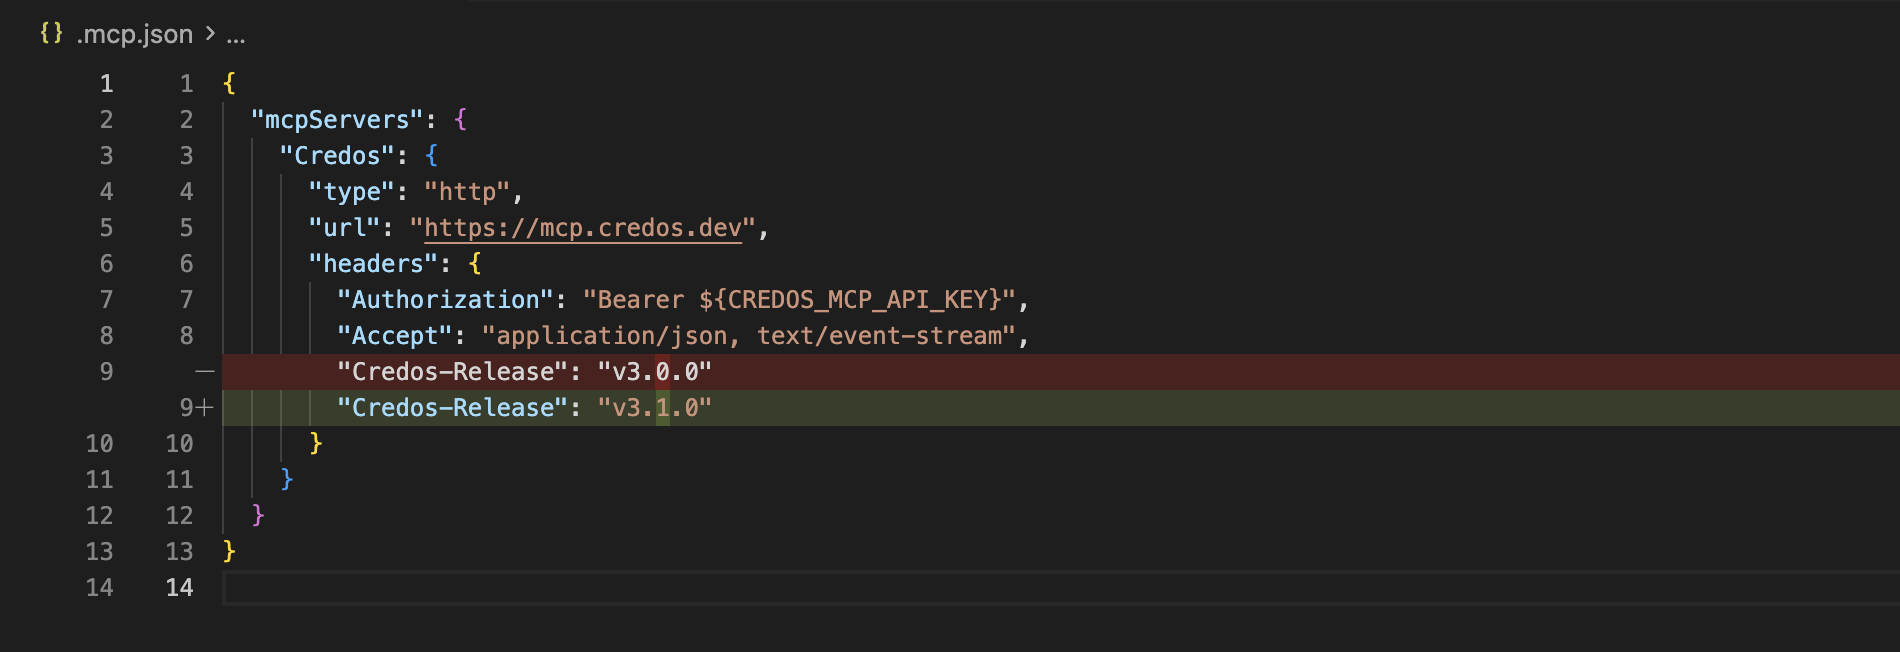Click the "headers" key
The width and height of the screenshot is (1900, 652).
pyautogui.click(x=374, y=264)
